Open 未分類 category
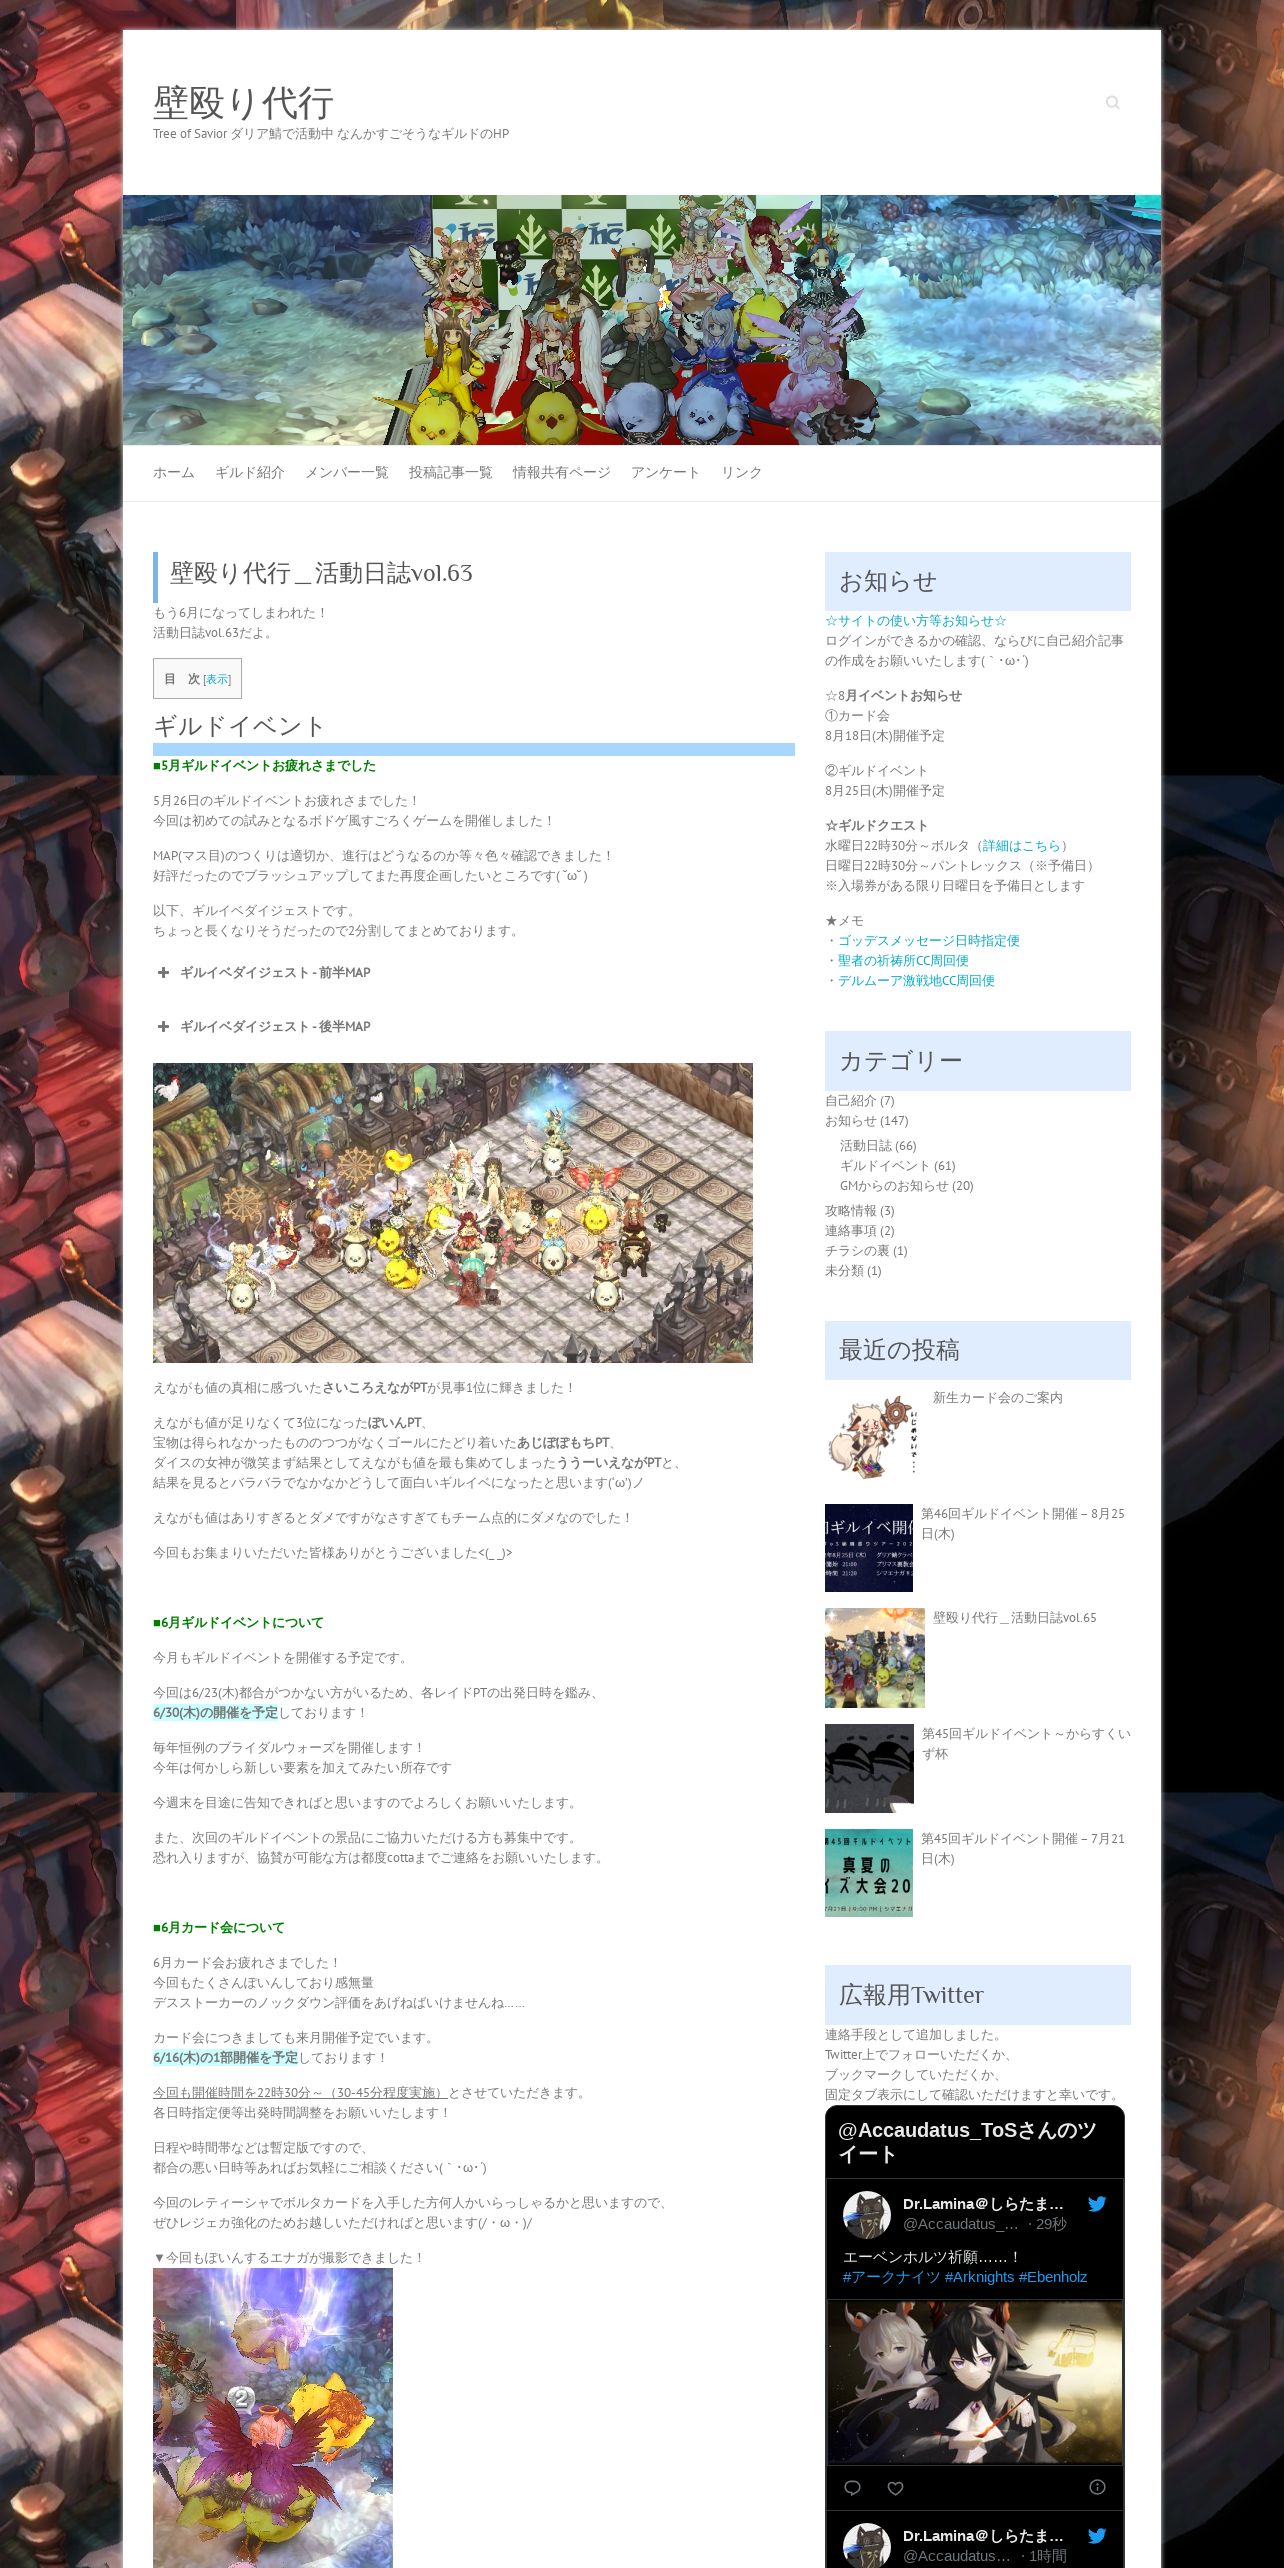 (844, 1271)
